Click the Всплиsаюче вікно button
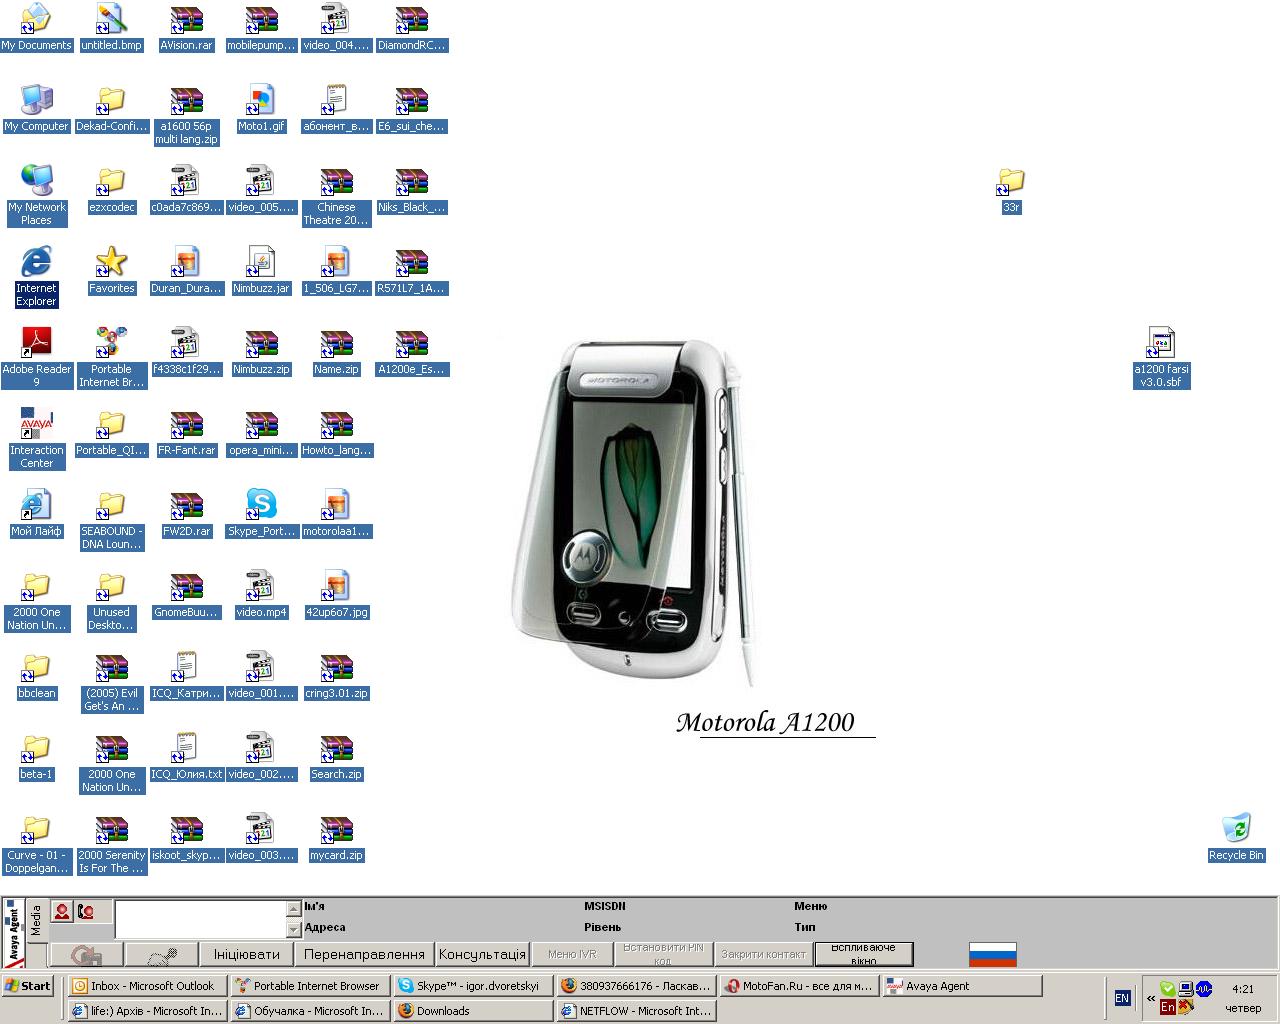This screenshot has width=1280, height=1024. click(x=864, y=954)
